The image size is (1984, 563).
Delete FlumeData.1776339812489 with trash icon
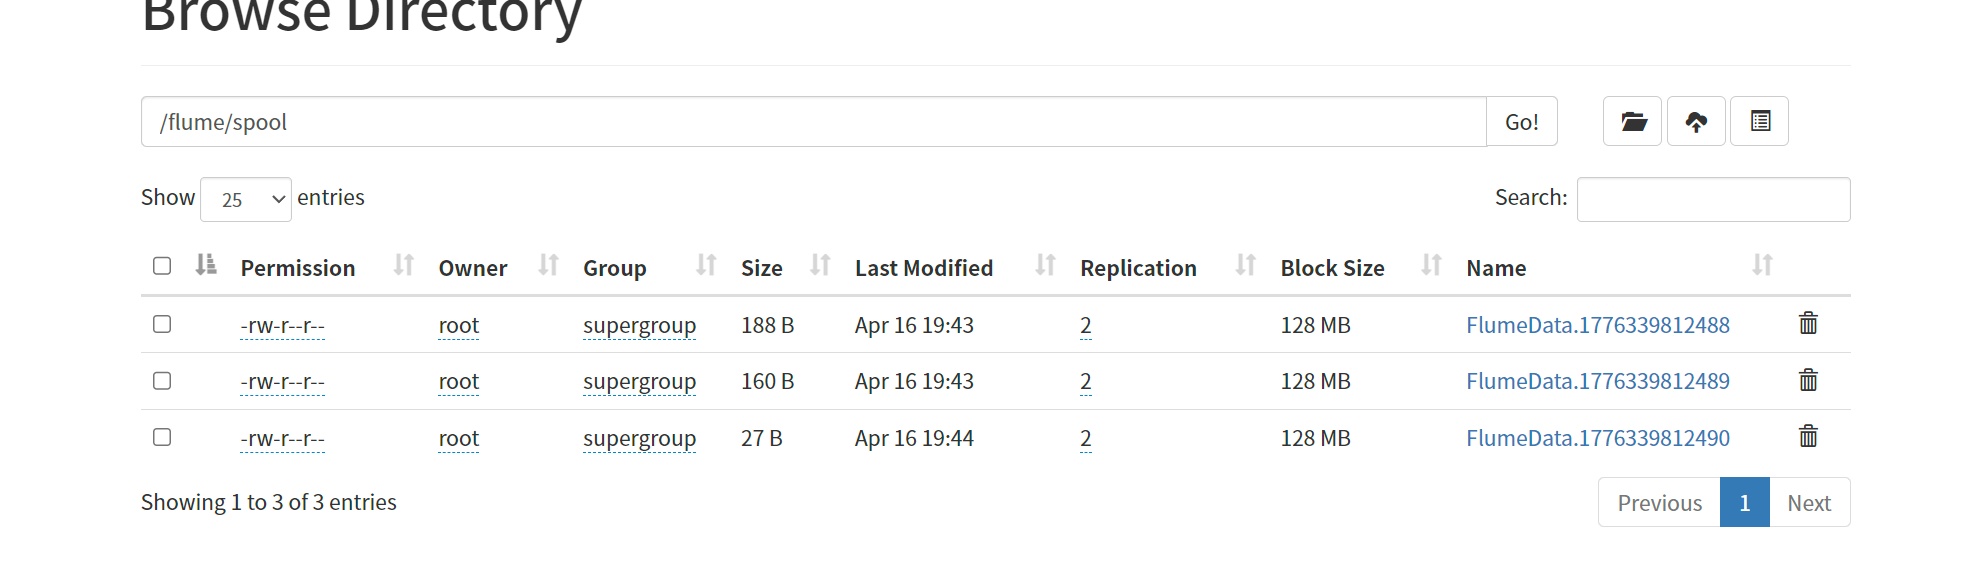1808,380
